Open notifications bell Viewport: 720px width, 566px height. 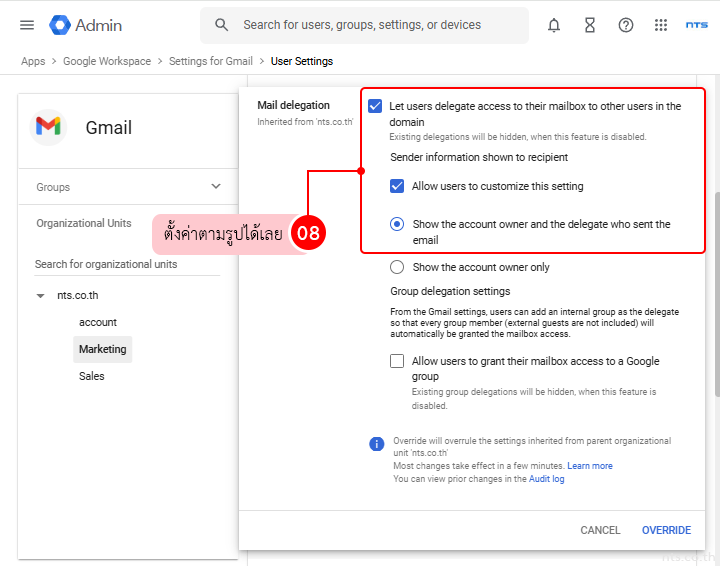point(554,25)
